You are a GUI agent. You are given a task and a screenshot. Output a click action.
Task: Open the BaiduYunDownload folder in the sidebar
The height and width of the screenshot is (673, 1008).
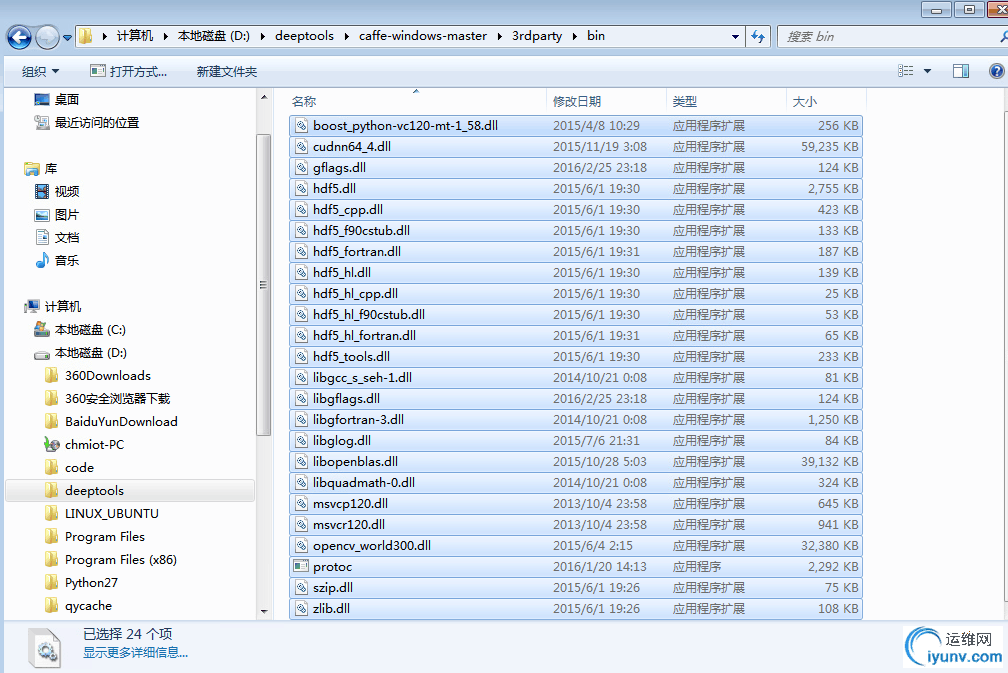[121, 422]
